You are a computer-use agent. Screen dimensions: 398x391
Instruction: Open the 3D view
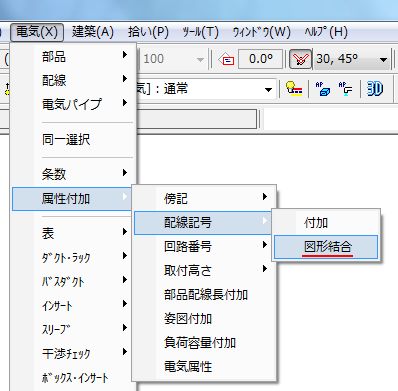[375, 89]
